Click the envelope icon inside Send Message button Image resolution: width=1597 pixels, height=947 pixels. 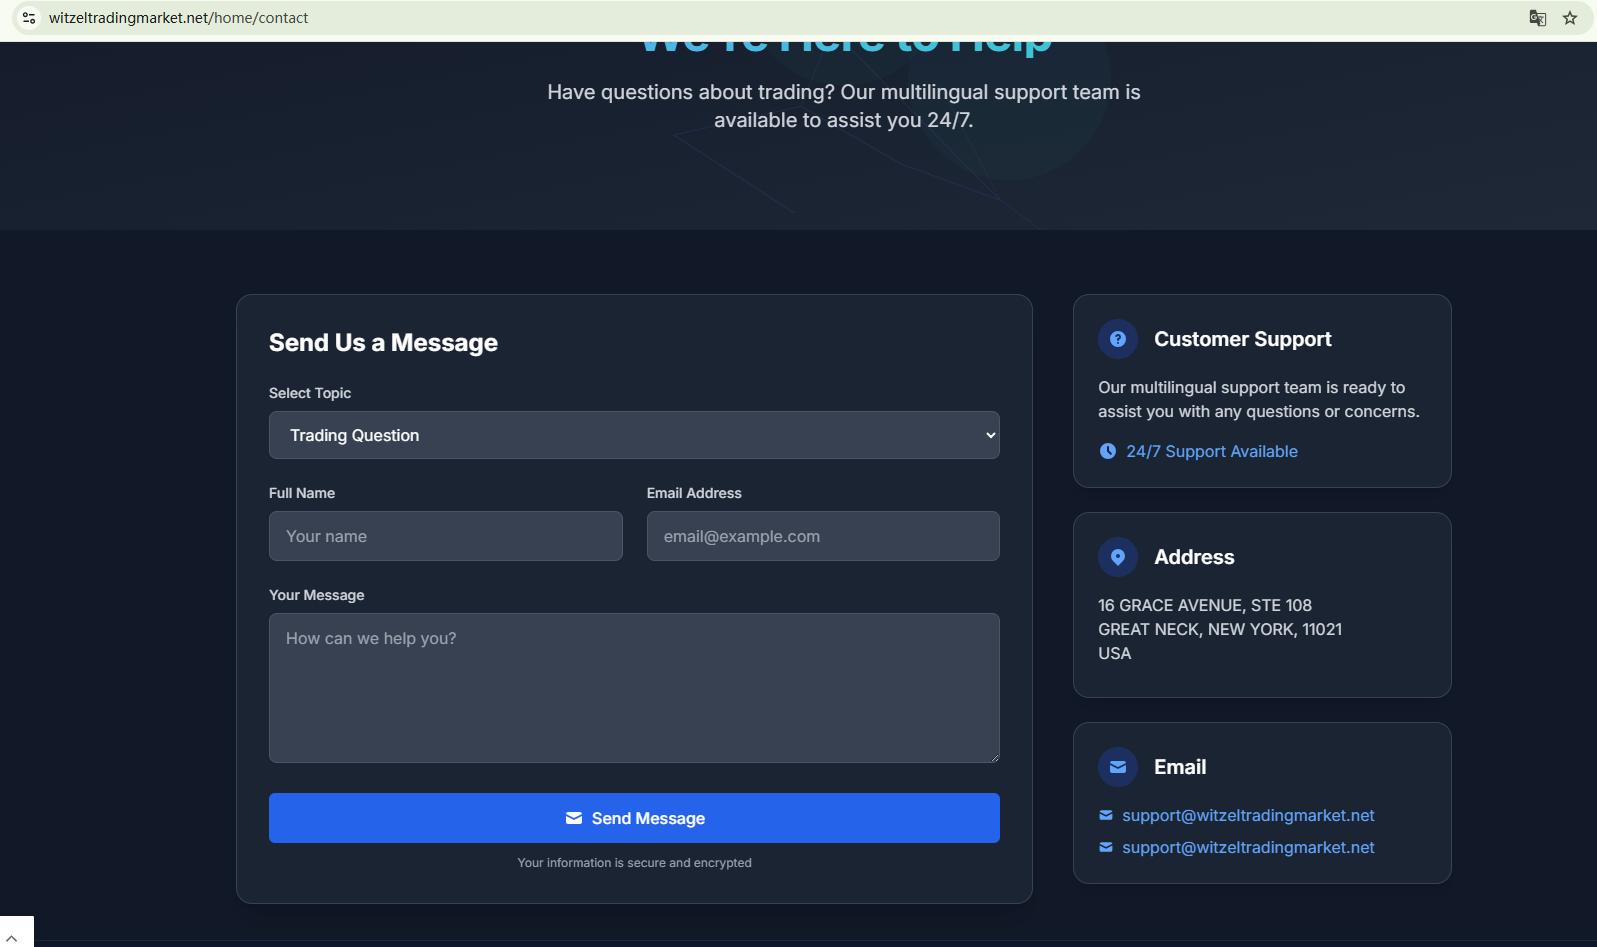573,818
